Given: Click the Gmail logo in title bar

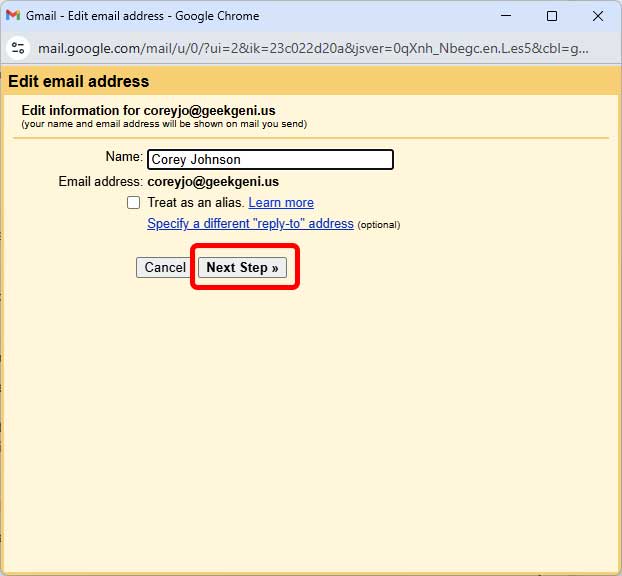Looking at the screenshot, I should click(13, 15).
